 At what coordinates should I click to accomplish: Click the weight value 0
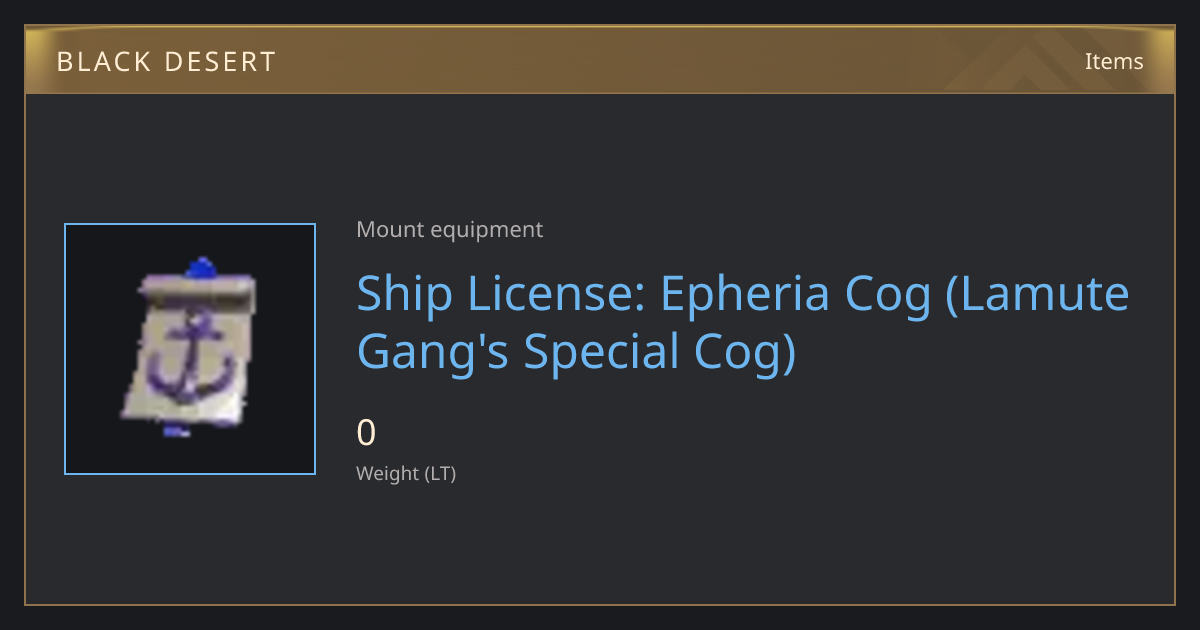coord(366,433)
